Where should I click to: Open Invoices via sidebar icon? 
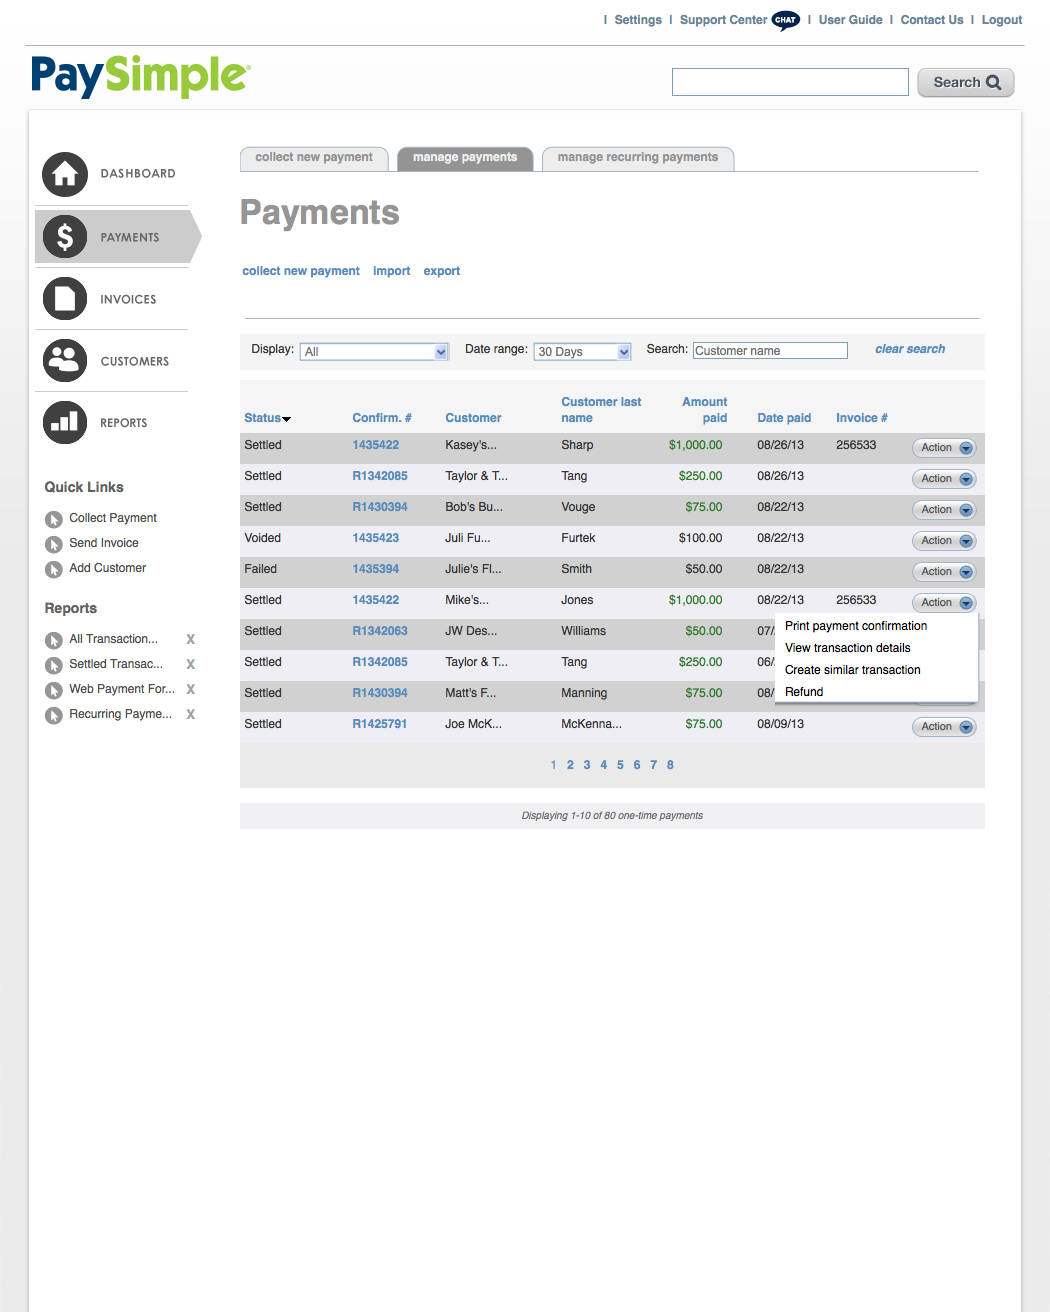[64, 298]
